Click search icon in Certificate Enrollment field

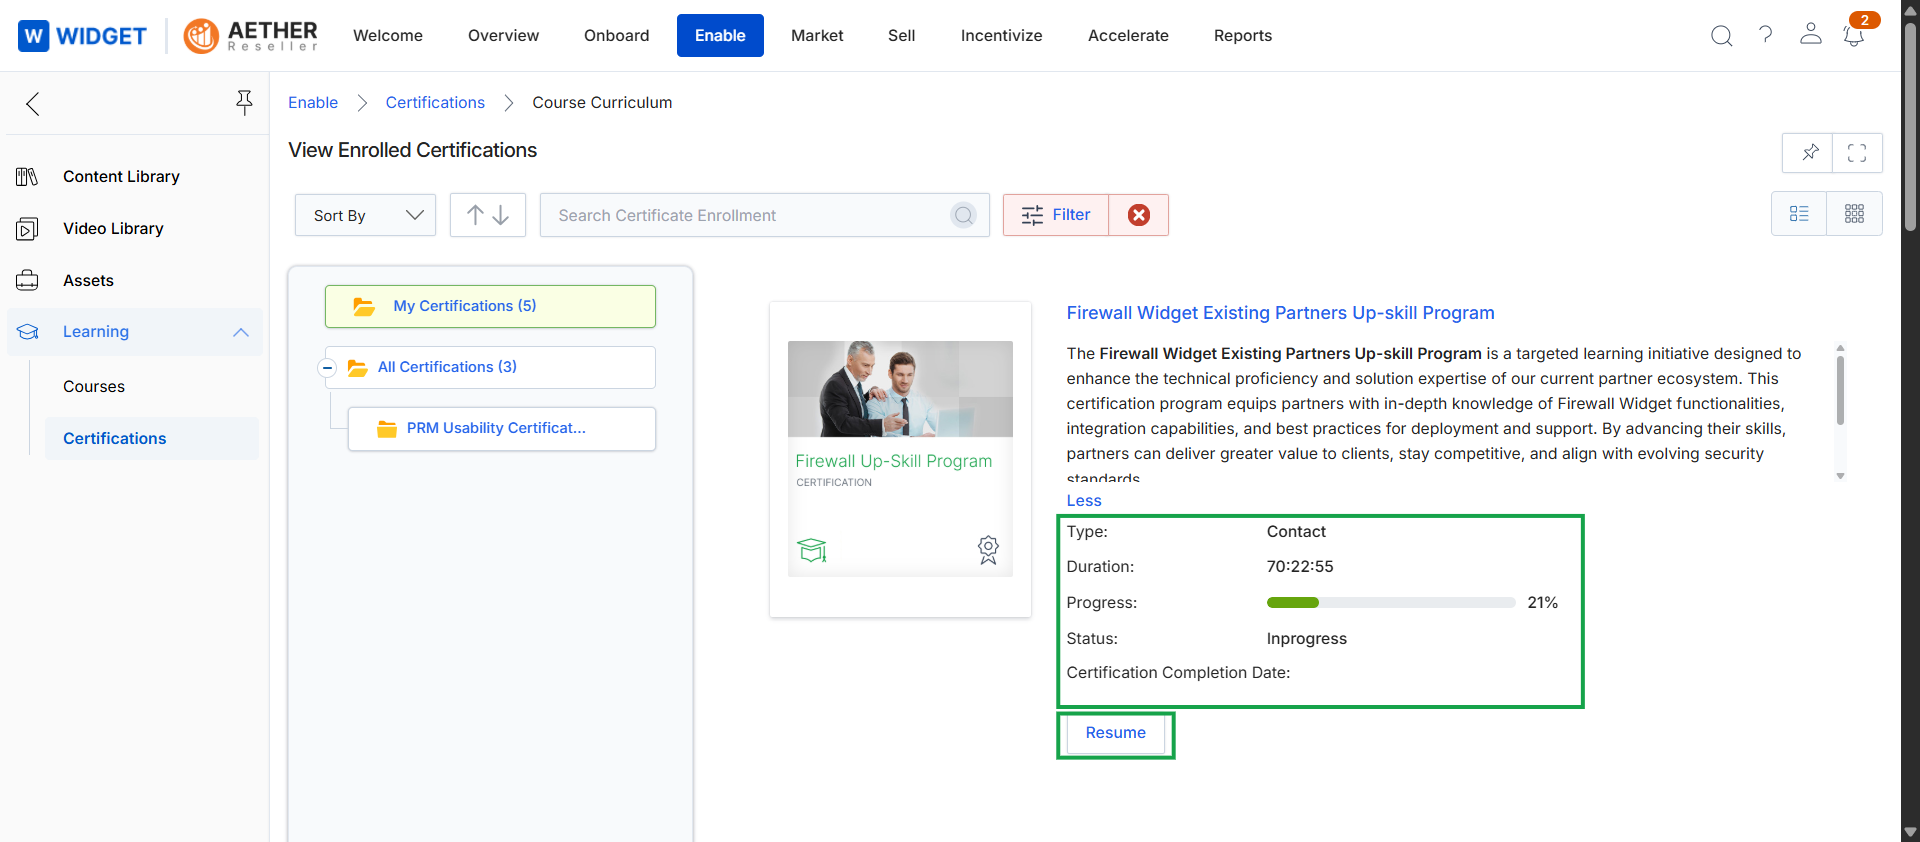click(x=963, y=215)
